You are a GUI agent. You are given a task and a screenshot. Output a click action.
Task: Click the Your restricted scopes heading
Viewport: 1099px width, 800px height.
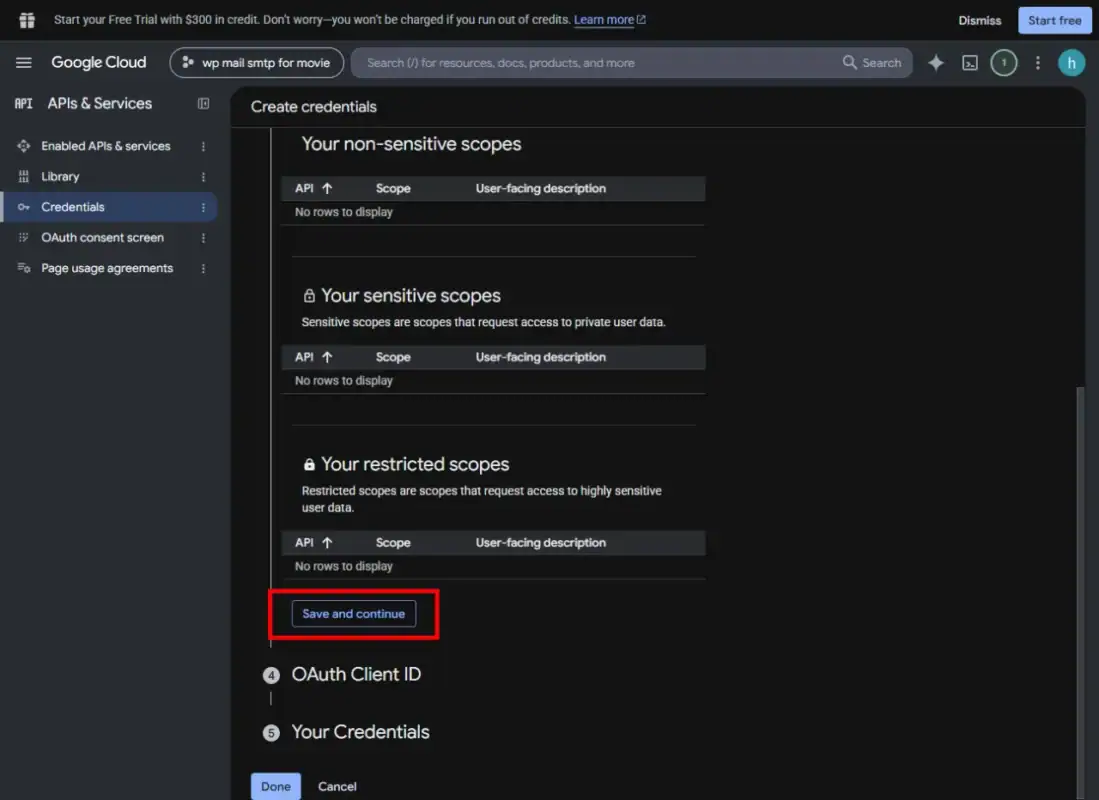click(415, 464)
